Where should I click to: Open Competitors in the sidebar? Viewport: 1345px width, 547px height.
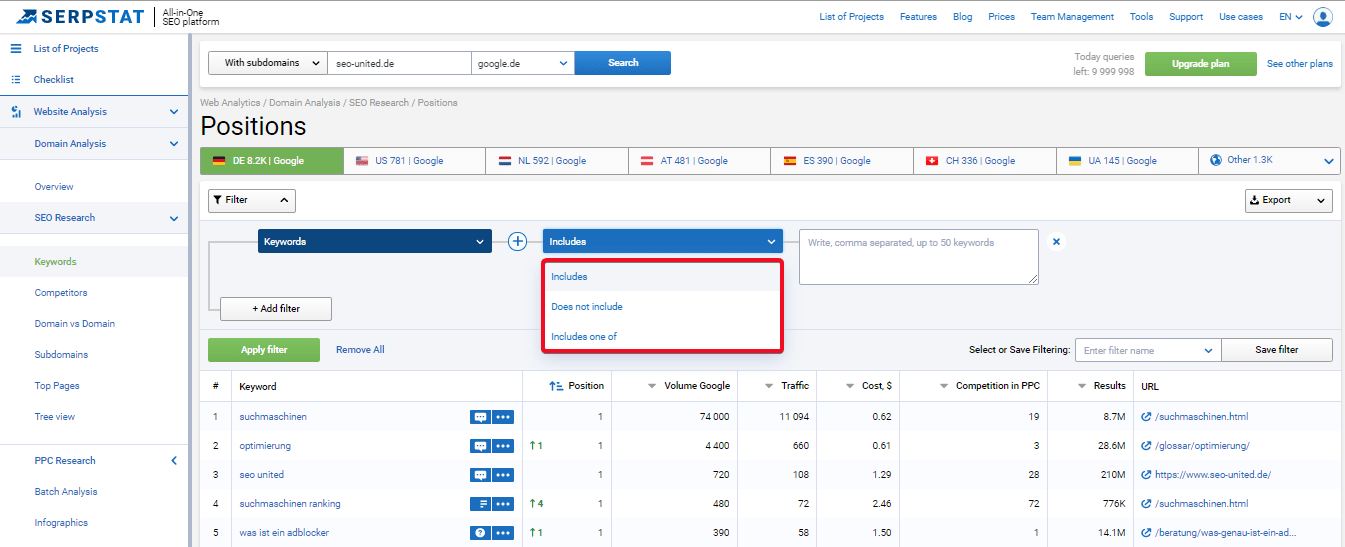point(61,293)
